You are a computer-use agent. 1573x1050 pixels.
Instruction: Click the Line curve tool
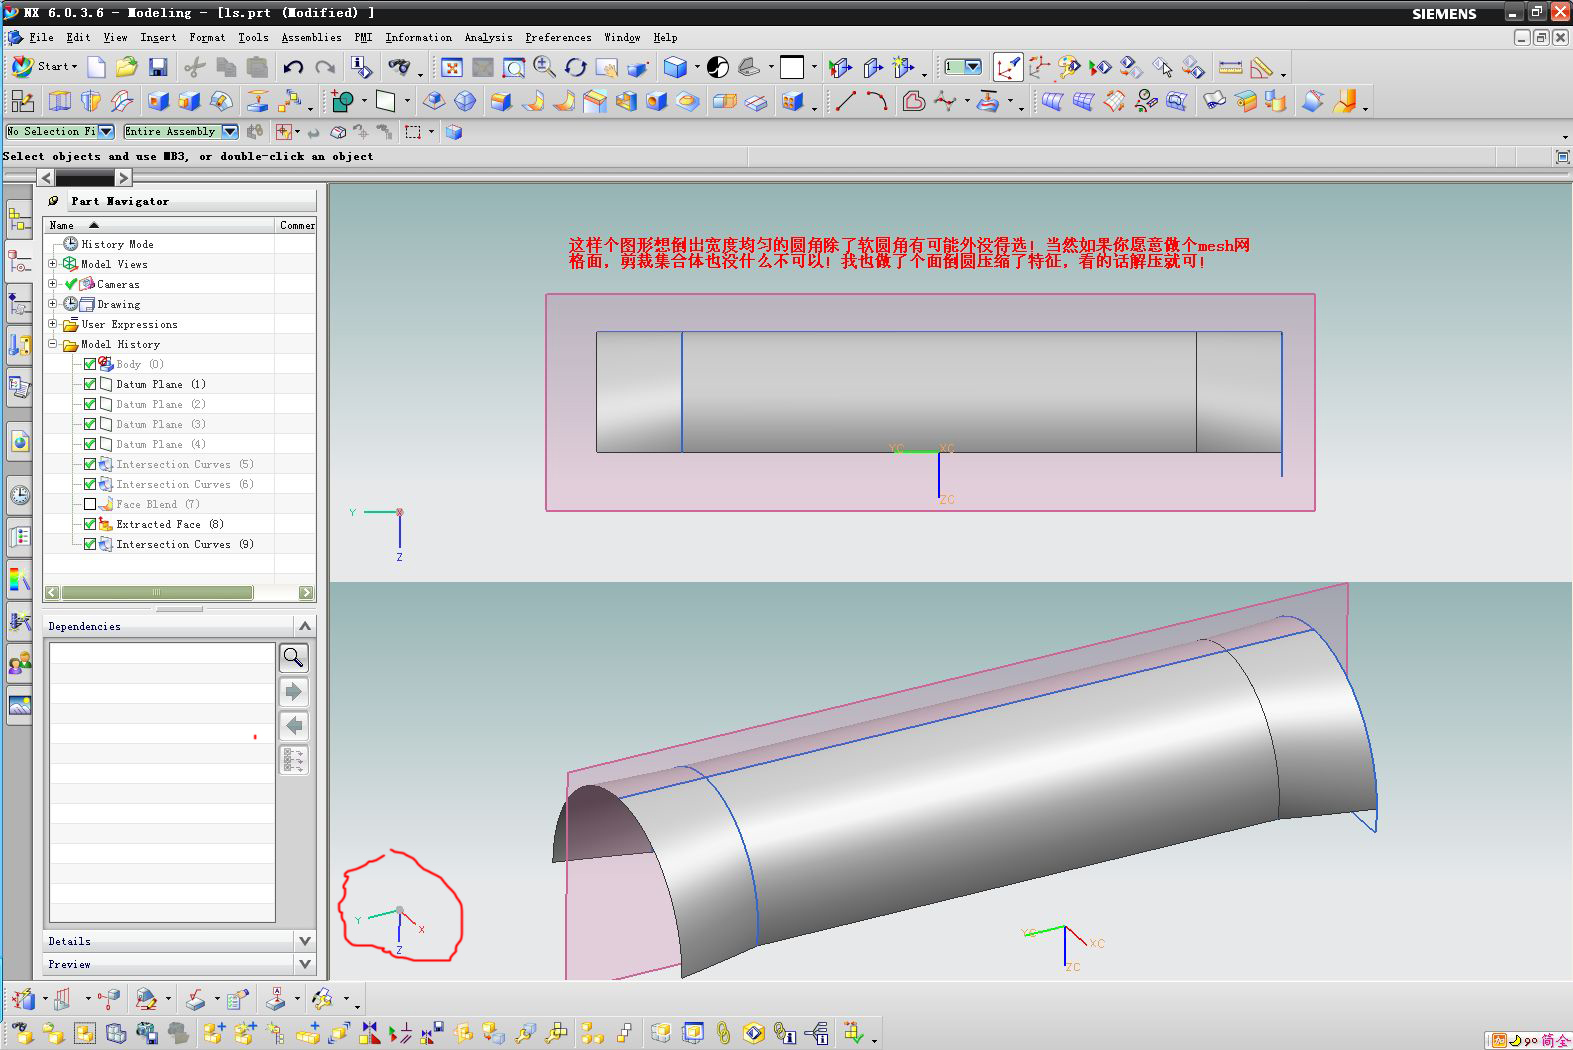(x=846, y=101)
